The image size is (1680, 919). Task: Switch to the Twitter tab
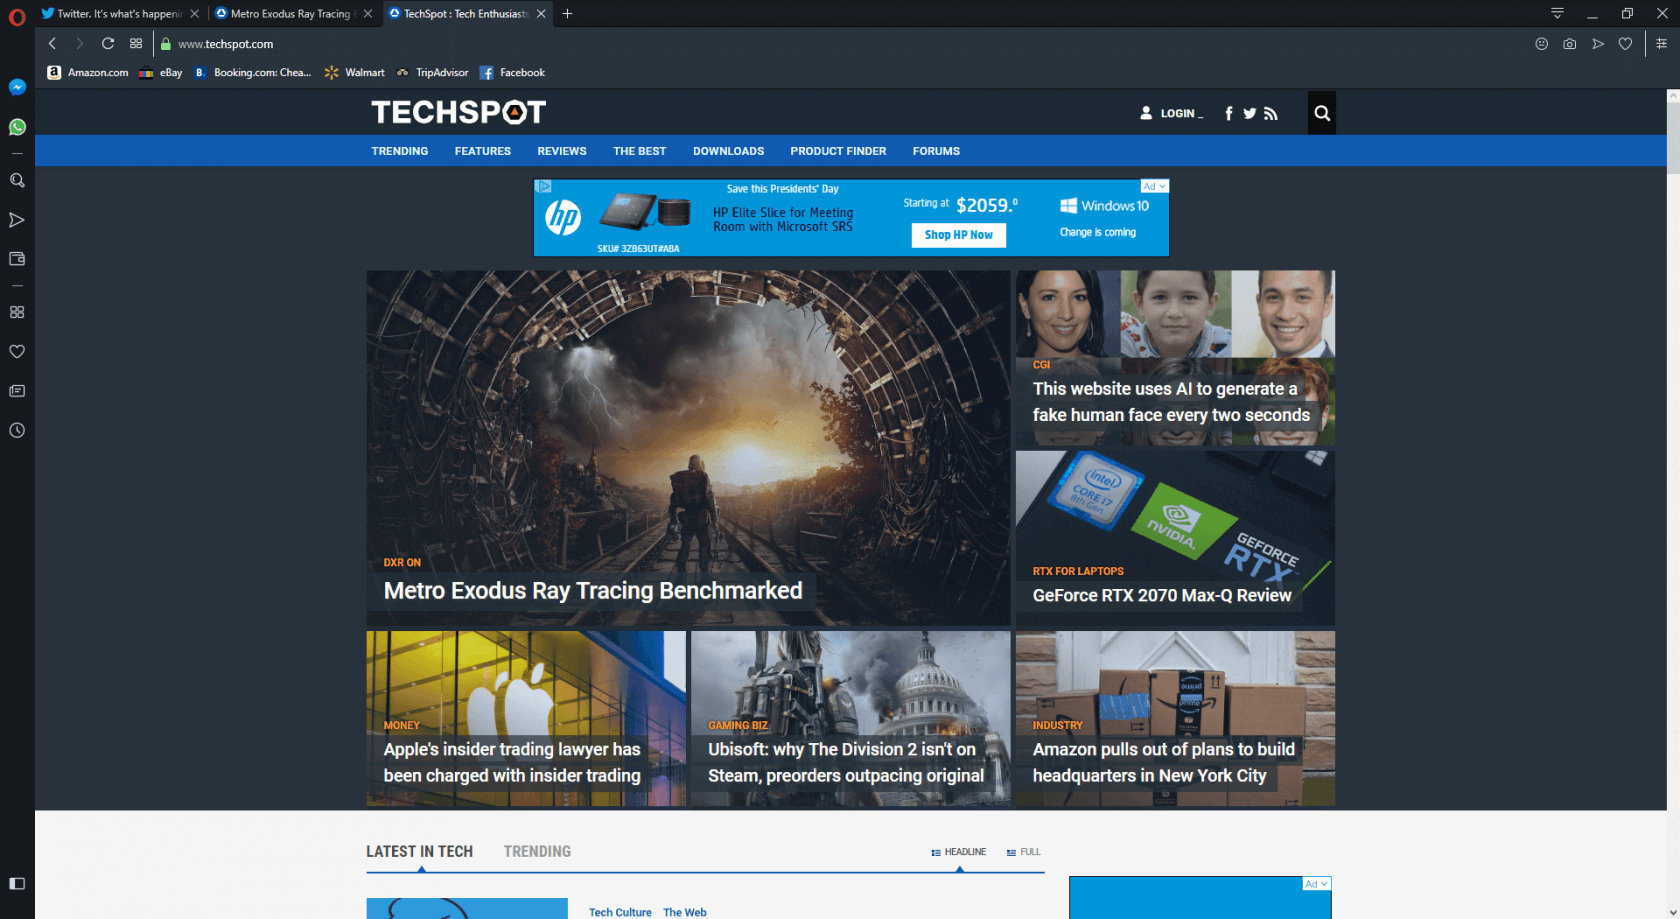point(118,14)
